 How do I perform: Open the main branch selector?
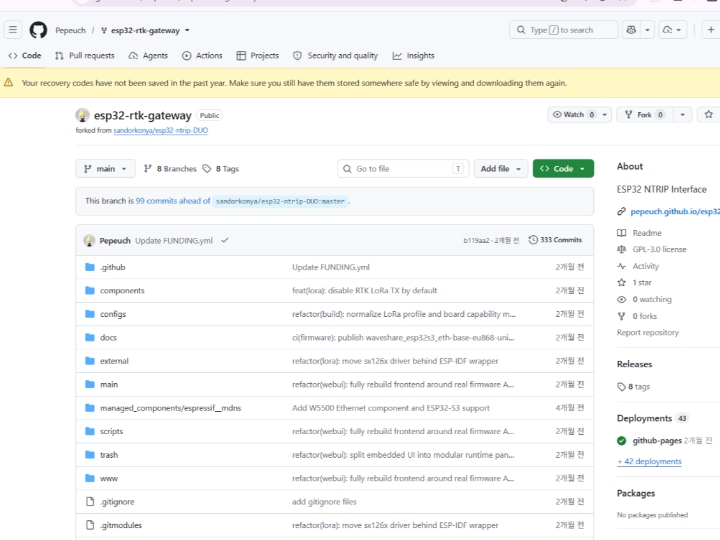(x=105, y=169)
